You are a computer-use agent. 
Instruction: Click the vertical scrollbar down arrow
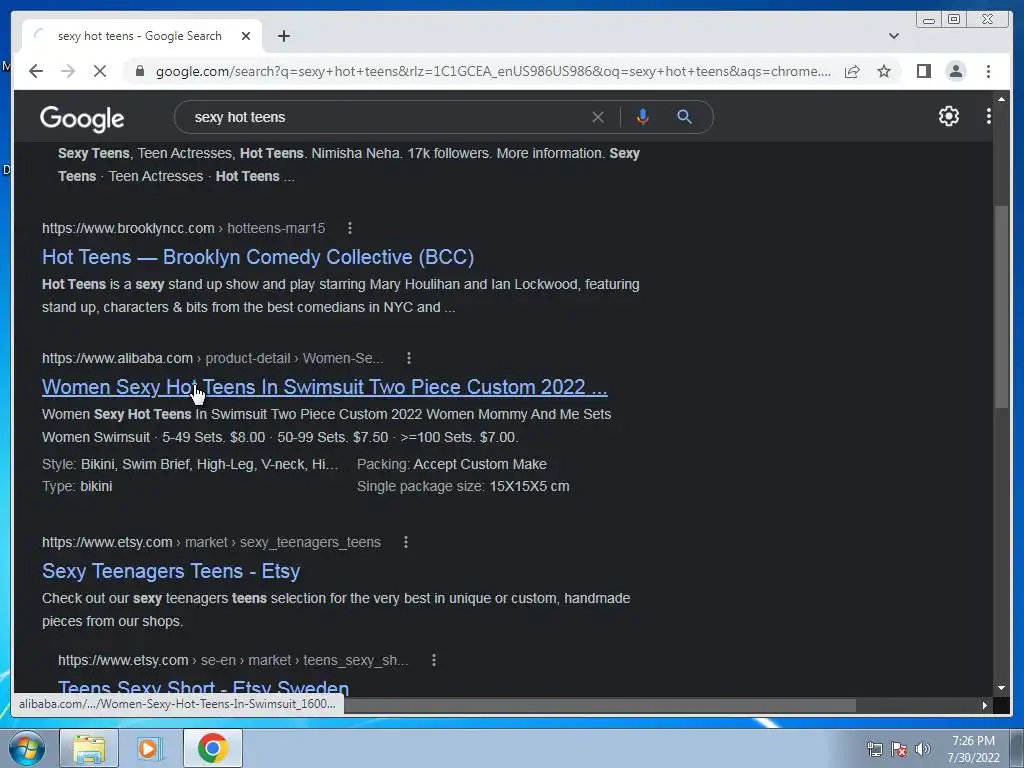tap(1001, 688)
